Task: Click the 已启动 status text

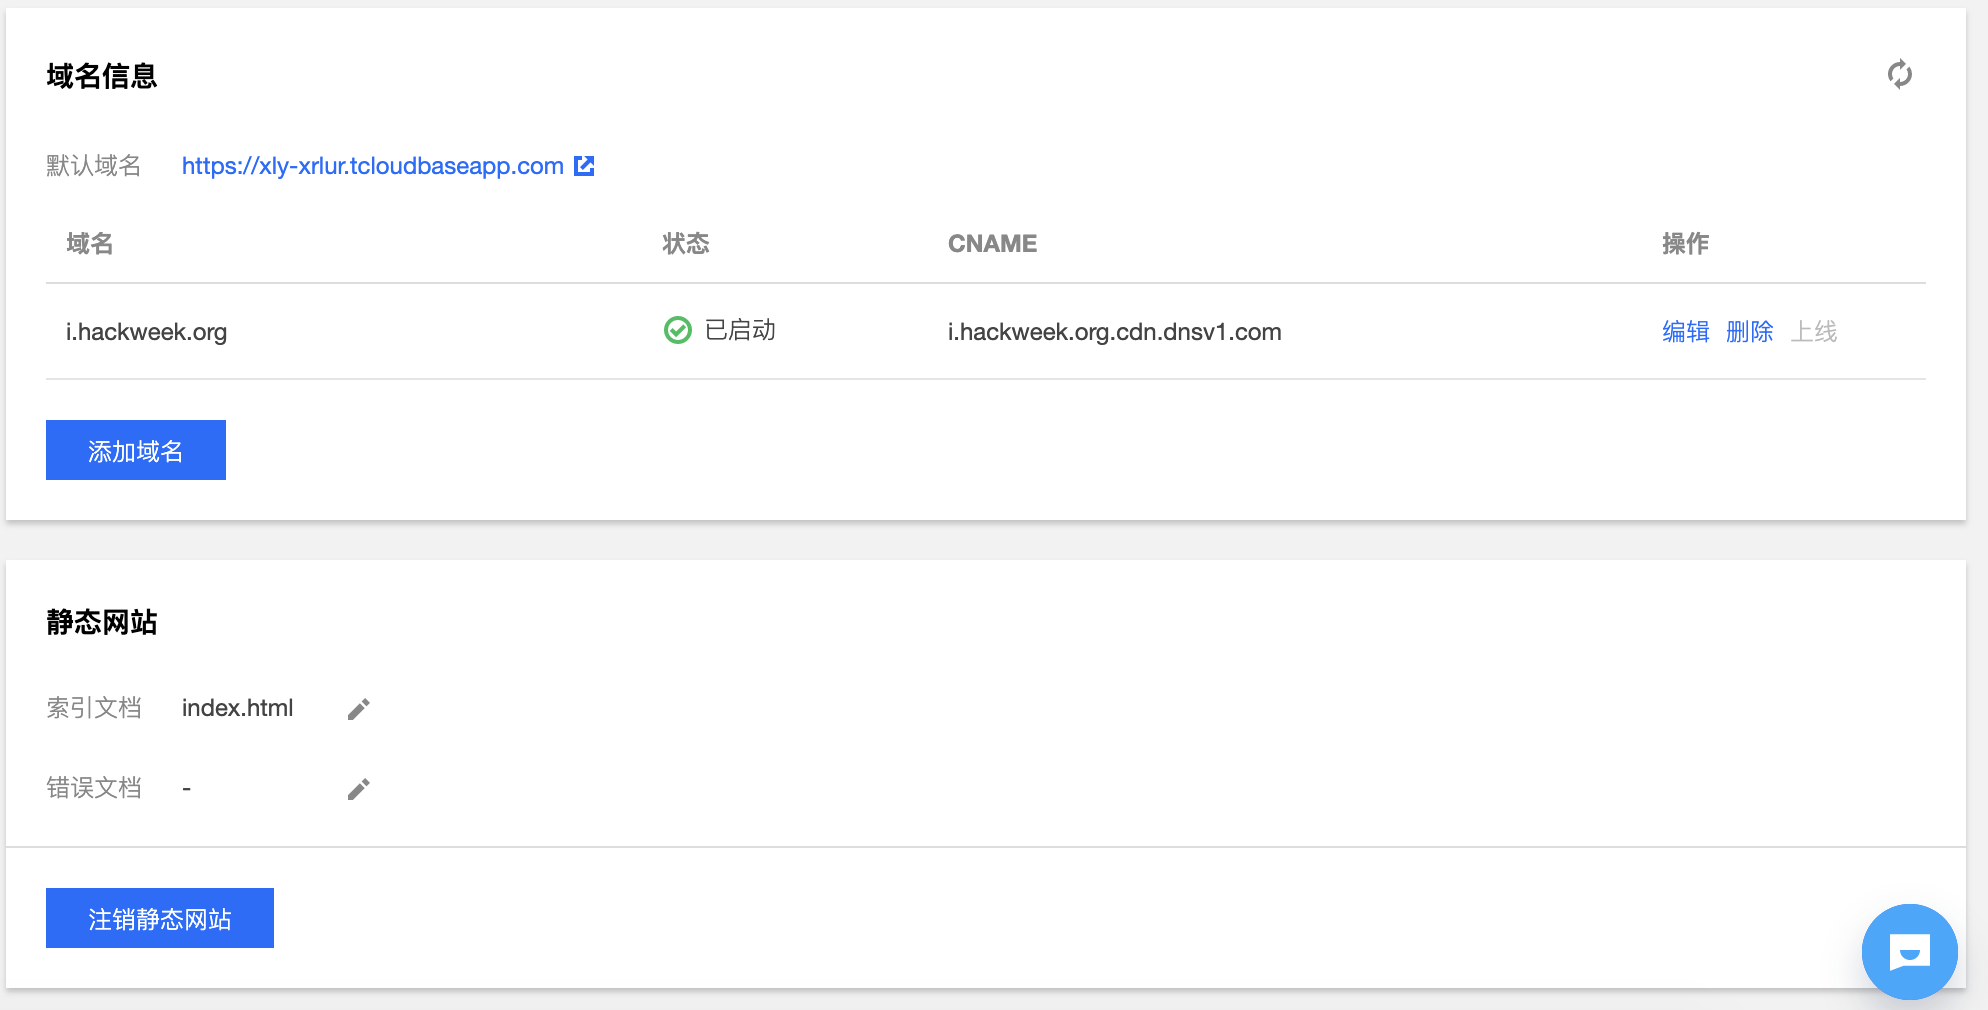Action: 740,330
